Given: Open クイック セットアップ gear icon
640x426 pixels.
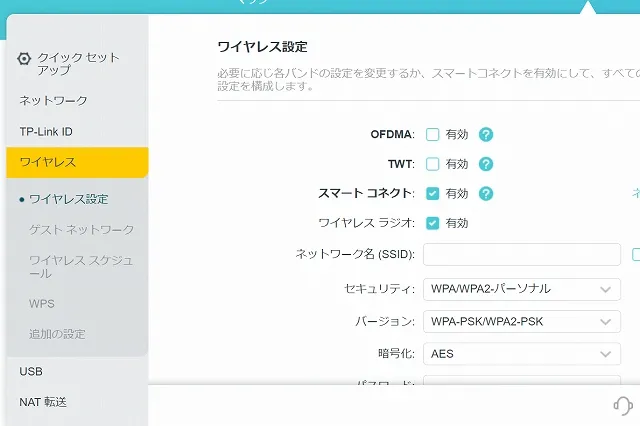Looking at the screenshot, I should point(24,59).
